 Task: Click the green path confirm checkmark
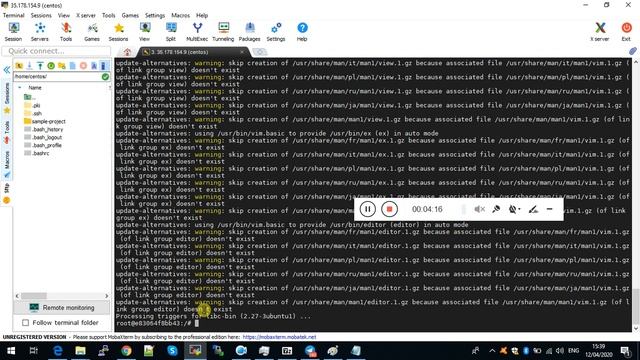click(x=105, y=76)
